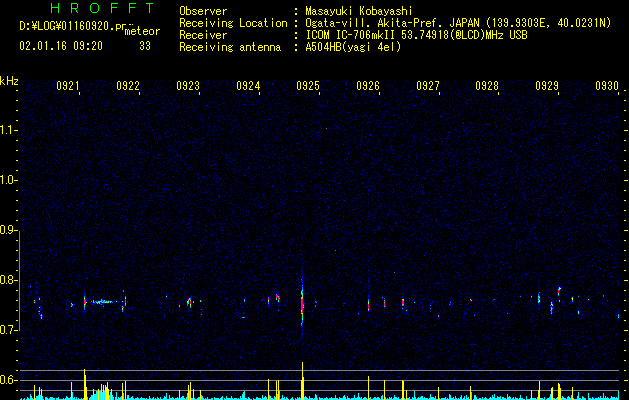Click the antenna A504HB(yagi 4el) text
The height and width of the screenshot is (400, 629).
pyautogui.click(x=353, y=47)
